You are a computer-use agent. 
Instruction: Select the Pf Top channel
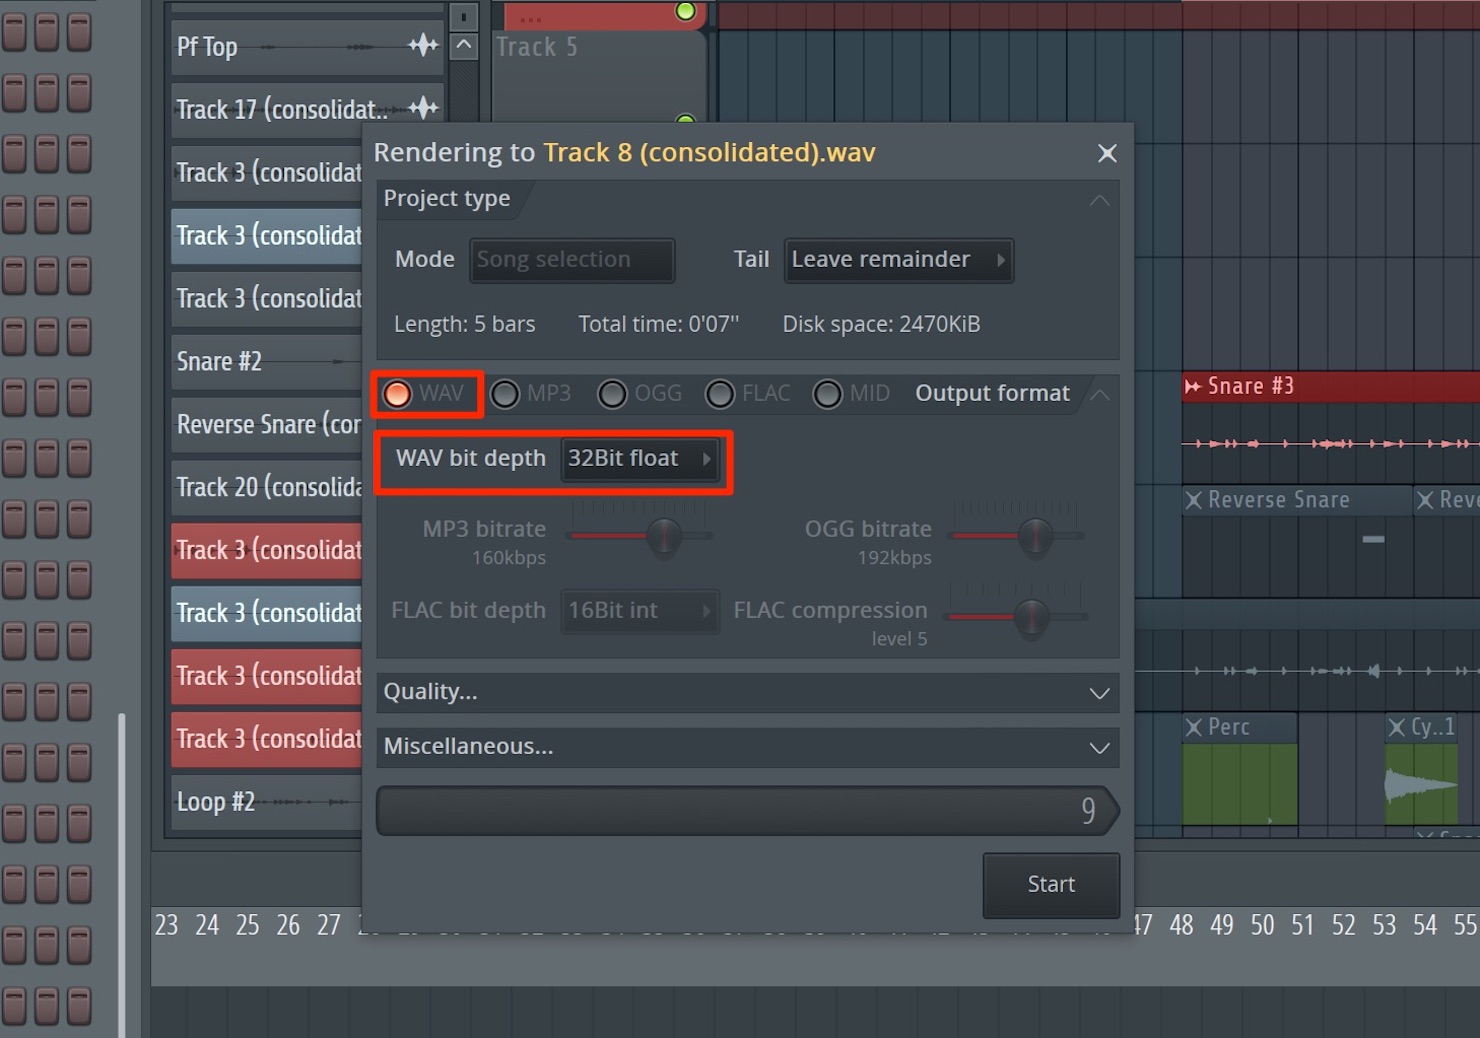point(307,47)
